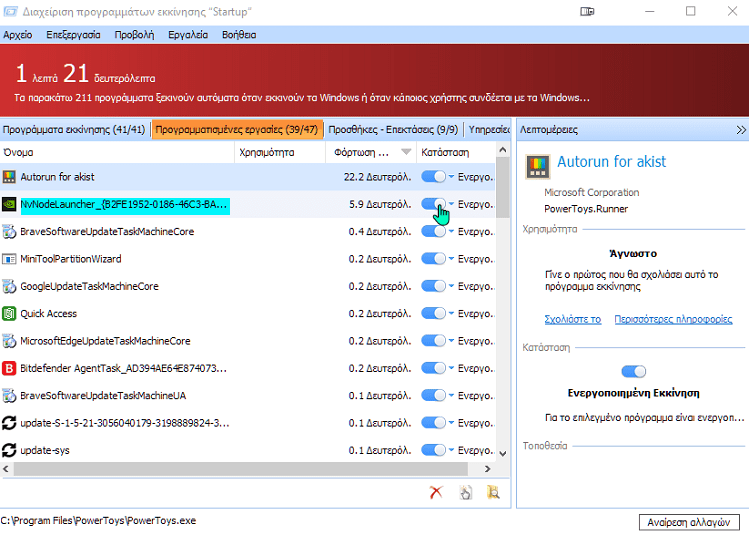Viewport: 749px width, 535px height.
Task: Sort by Όνομα column header
Action: [117, 152]
